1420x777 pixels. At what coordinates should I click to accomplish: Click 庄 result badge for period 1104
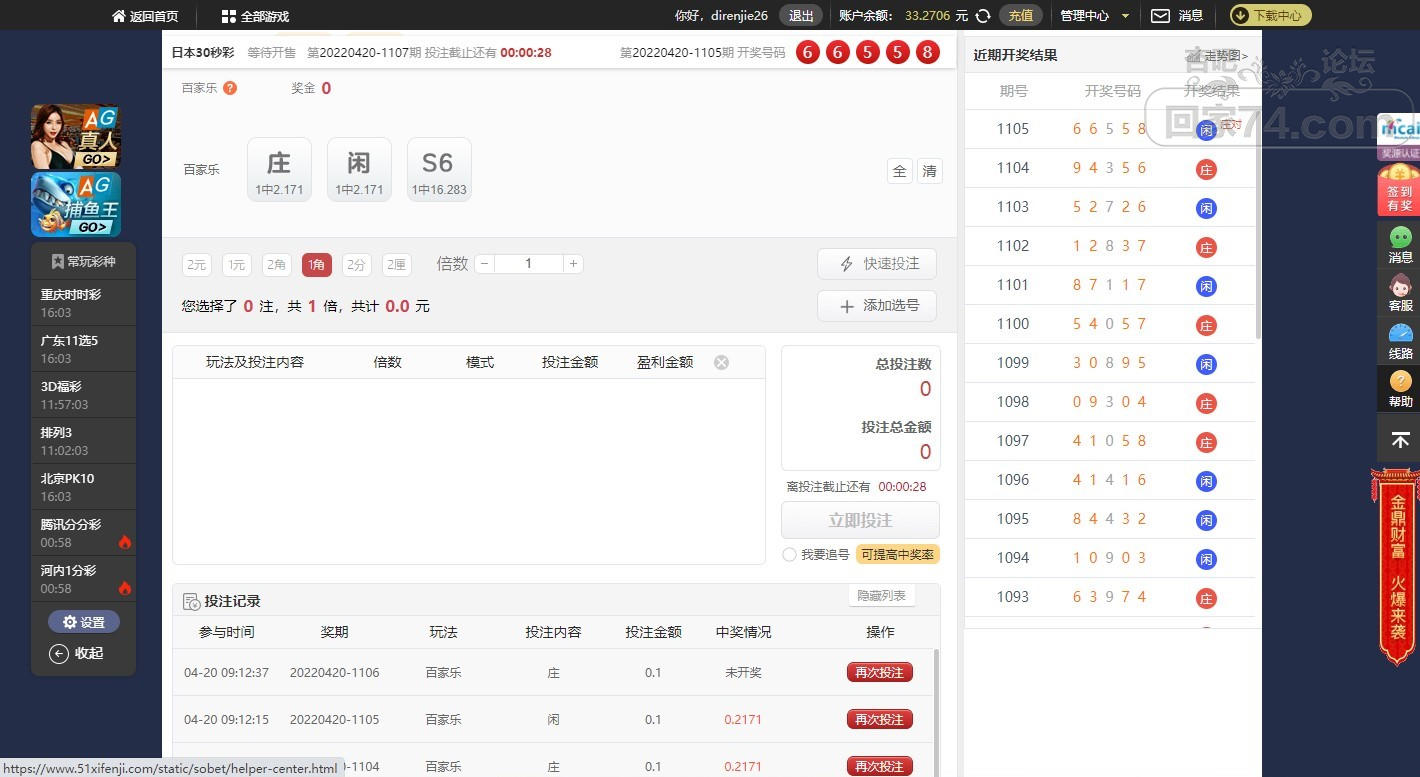click(1207, 169)
